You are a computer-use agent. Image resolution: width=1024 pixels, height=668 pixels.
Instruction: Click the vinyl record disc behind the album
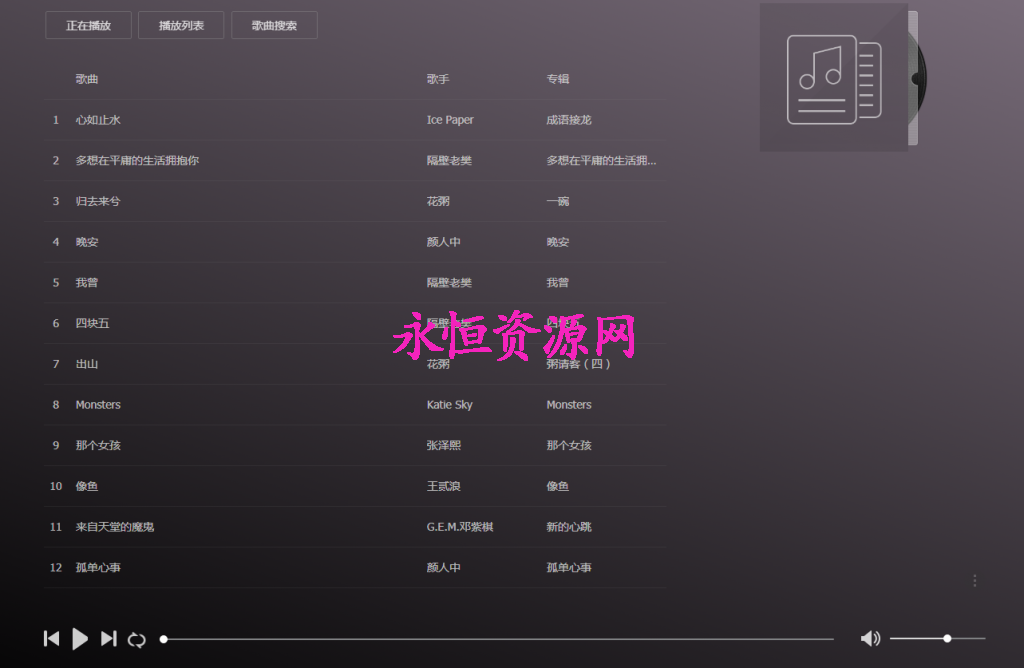913,77
